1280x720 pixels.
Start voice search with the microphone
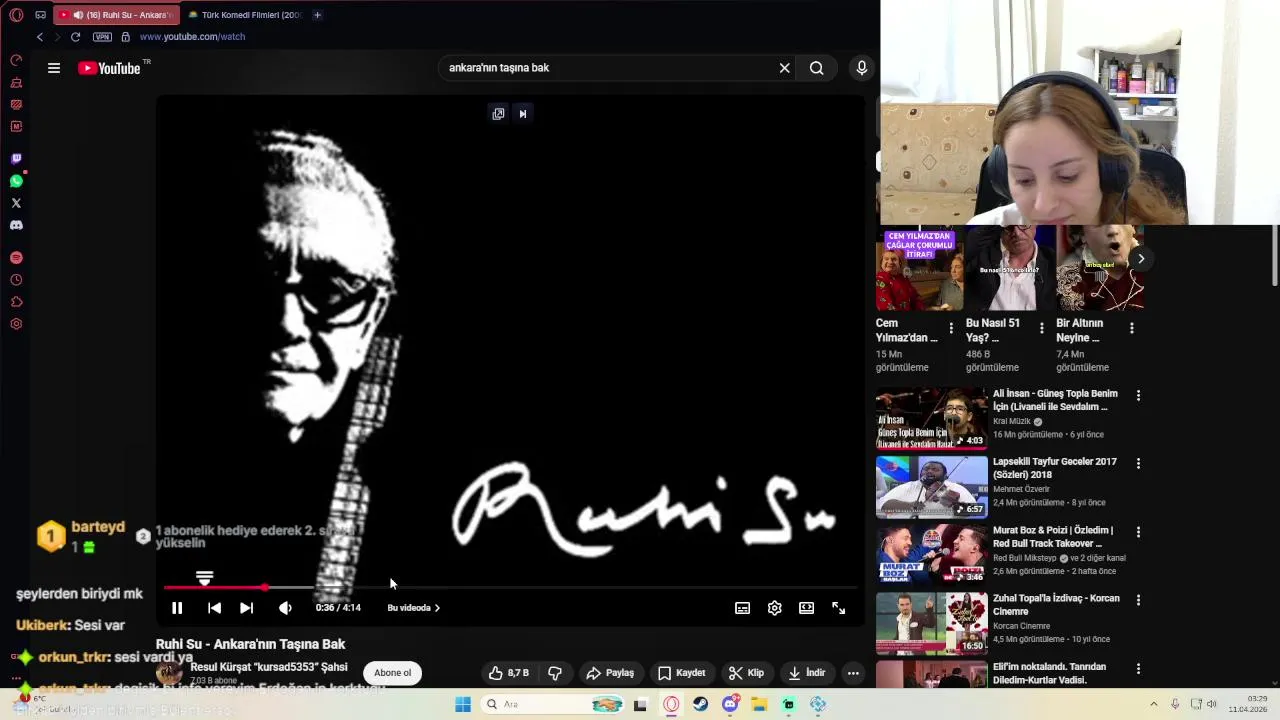[861, 68]
